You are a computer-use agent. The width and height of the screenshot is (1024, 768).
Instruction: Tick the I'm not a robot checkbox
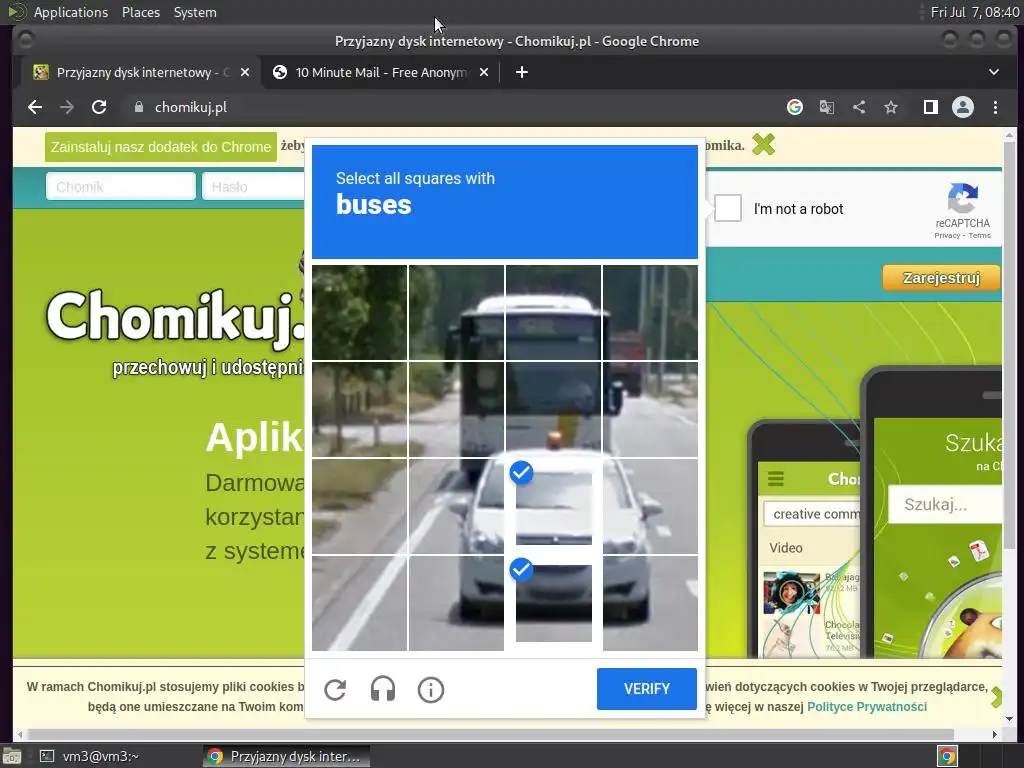click(728, 208)
